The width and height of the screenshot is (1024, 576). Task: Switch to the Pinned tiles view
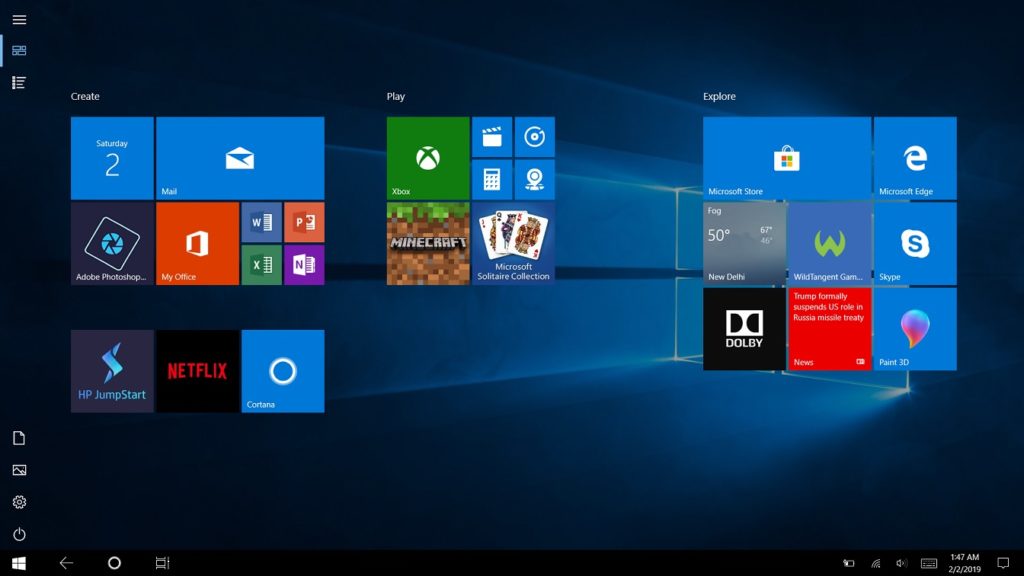pos(18,50)
